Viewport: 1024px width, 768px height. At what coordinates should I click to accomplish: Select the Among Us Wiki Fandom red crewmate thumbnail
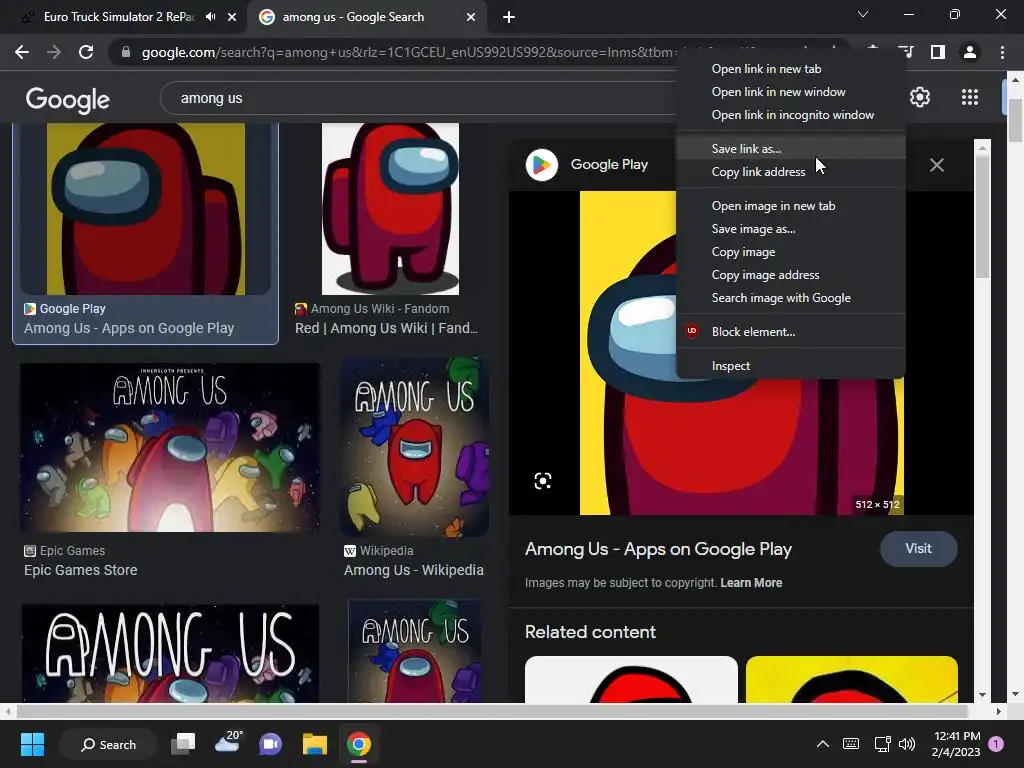click(x=390, y=209)
